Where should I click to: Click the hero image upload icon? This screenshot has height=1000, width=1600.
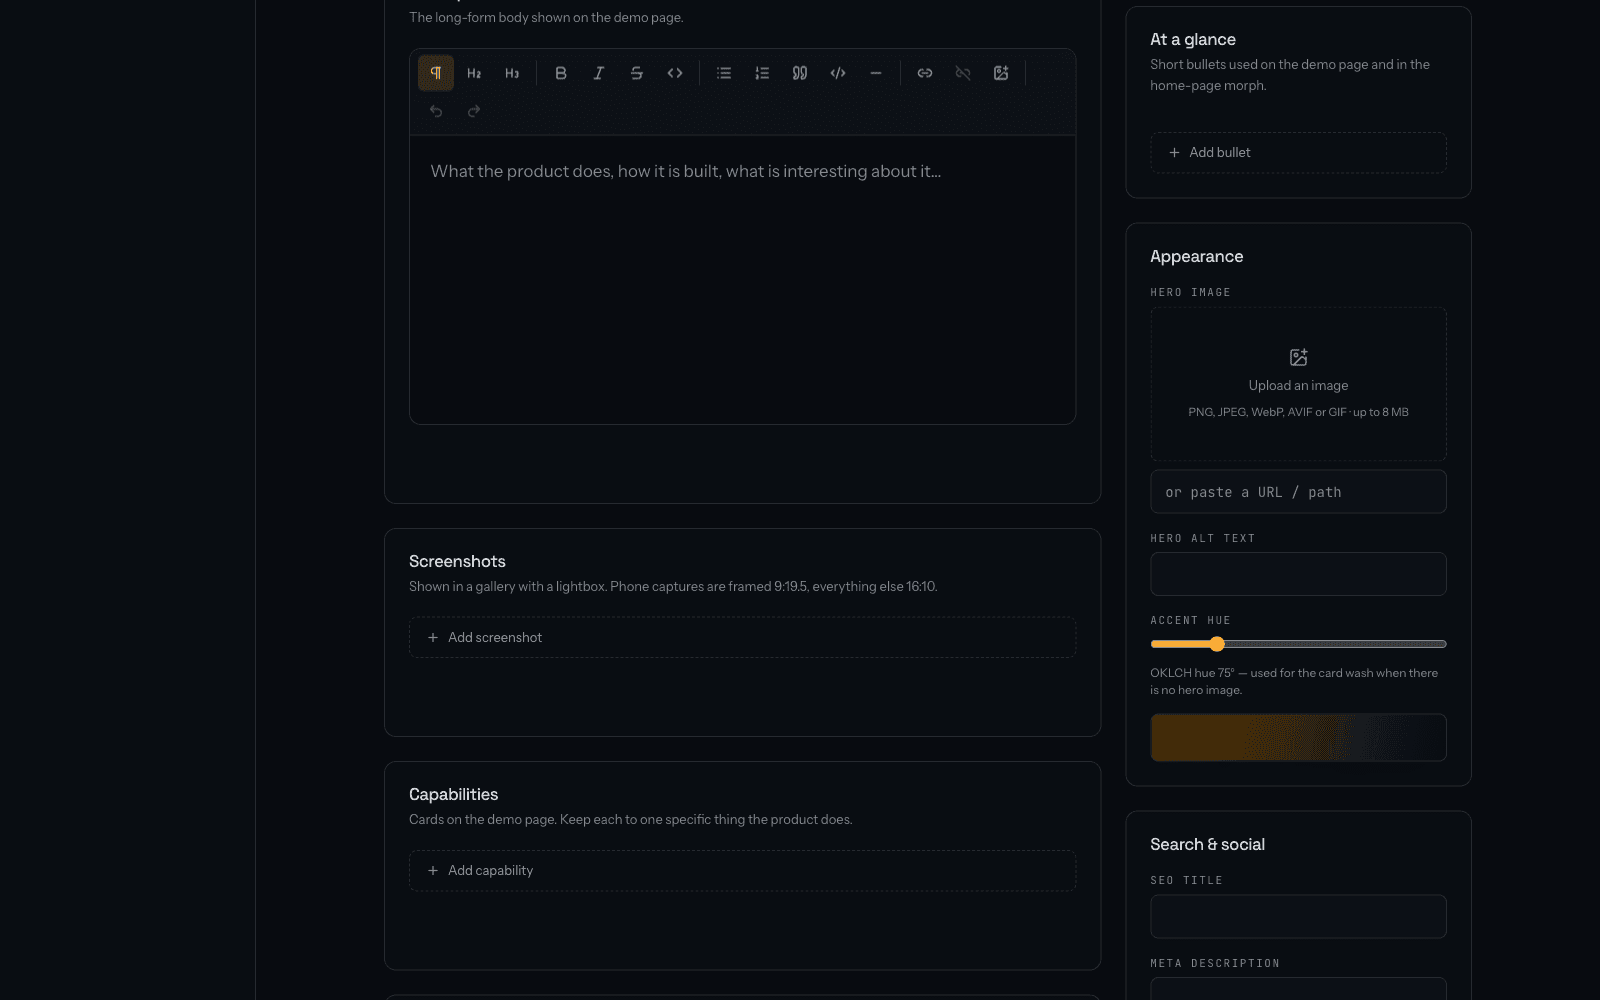coord(1298,357)
